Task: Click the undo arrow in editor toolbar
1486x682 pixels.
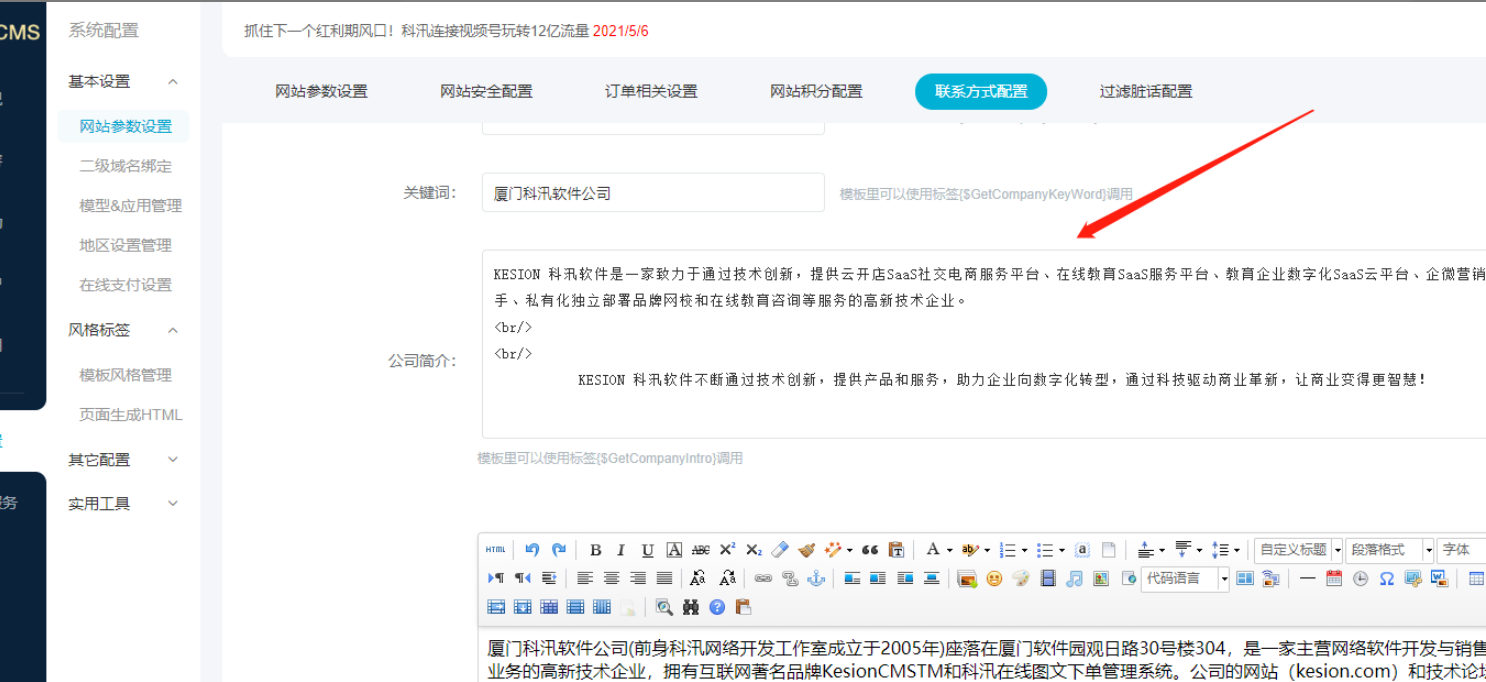Action: click(532, 550)
